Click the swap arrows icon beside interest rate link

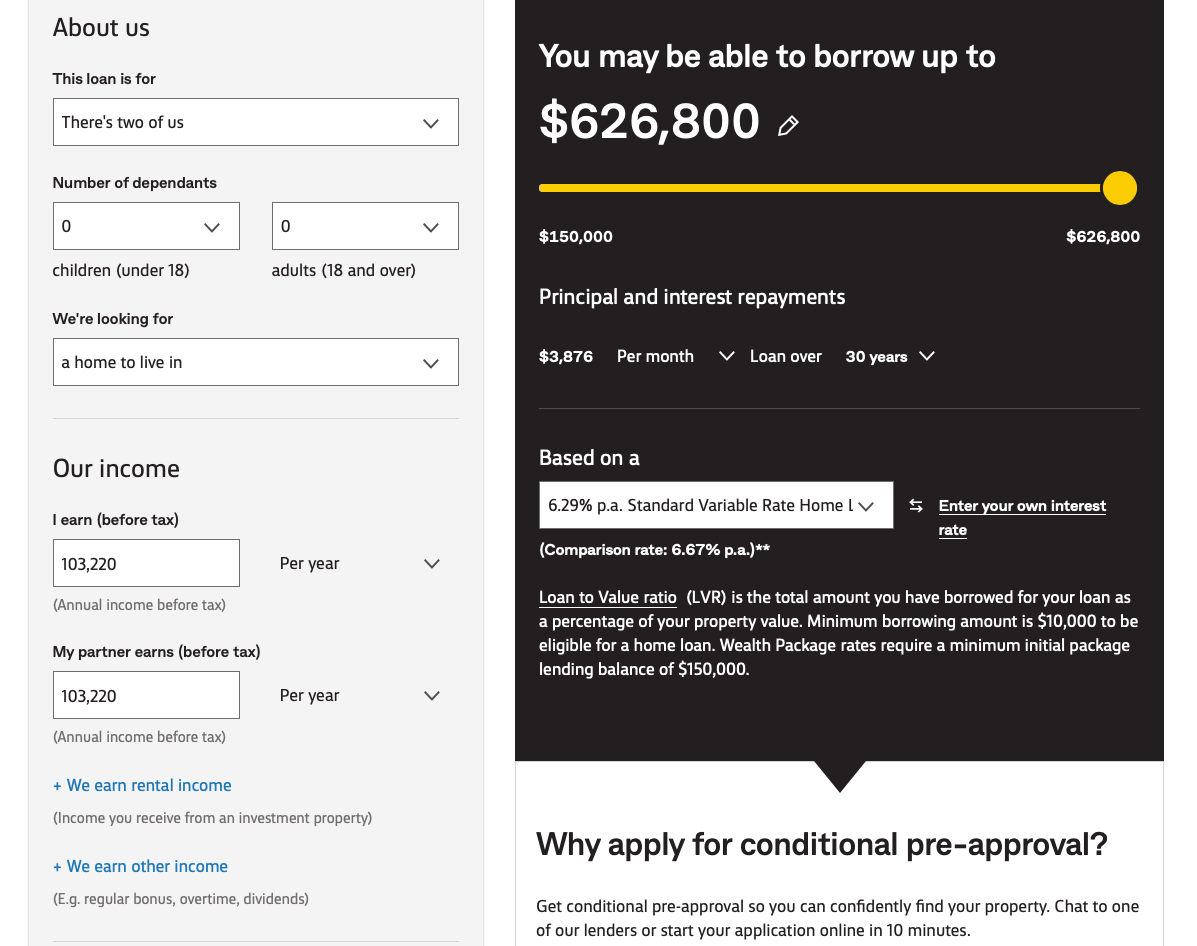[916, 506]
